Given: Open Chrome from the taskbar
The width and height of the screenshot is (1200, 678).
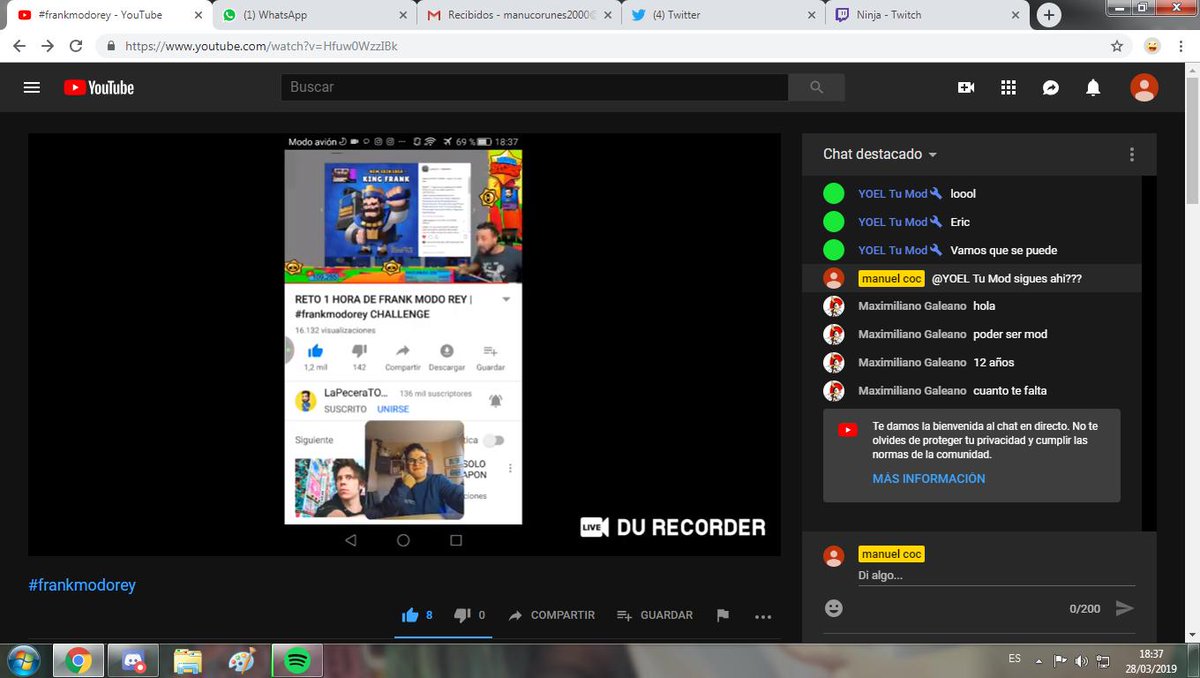Looking at the screenshot, I should 79,661.
